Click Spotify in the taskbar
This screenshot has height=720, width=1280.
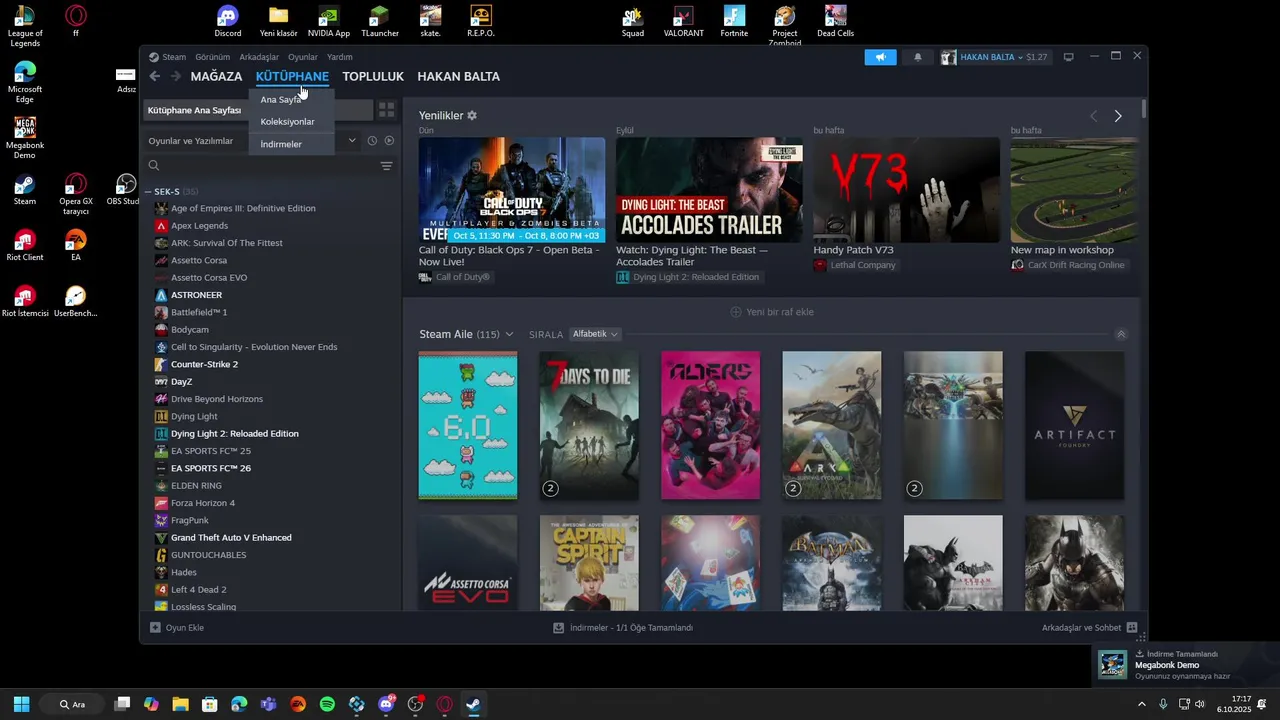[327, 704]
